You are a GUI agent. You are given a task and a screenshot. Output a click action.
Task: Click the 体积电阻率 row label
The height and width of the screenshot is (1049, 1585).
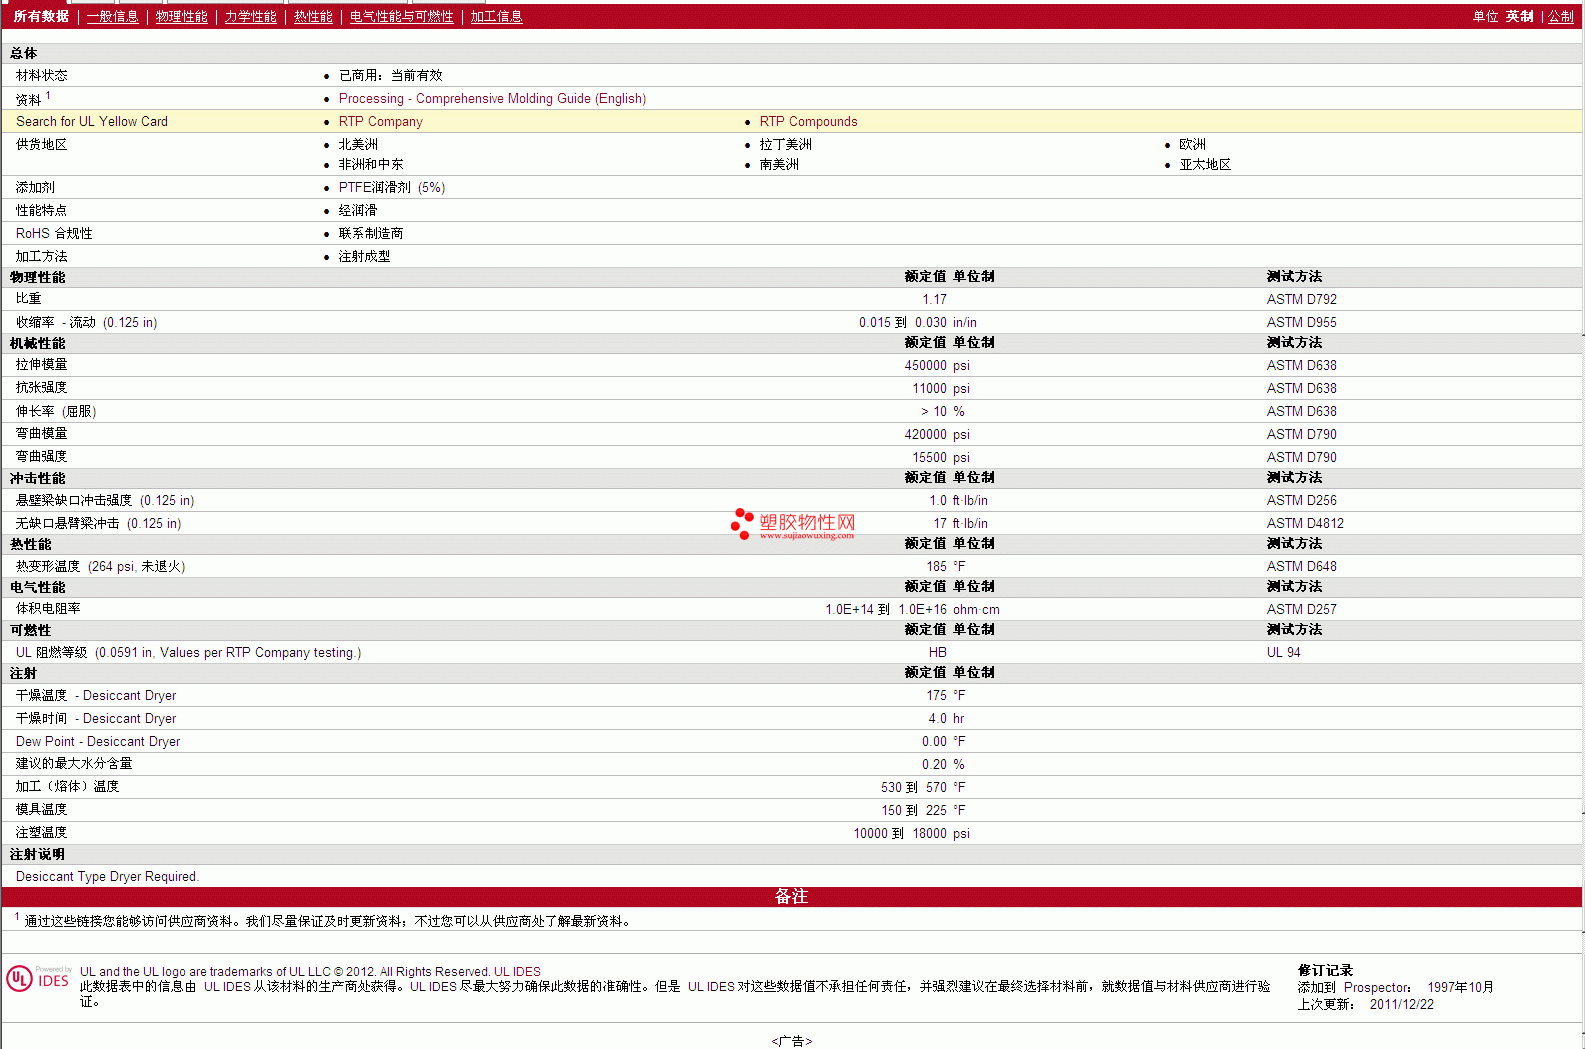coord(48,608)
